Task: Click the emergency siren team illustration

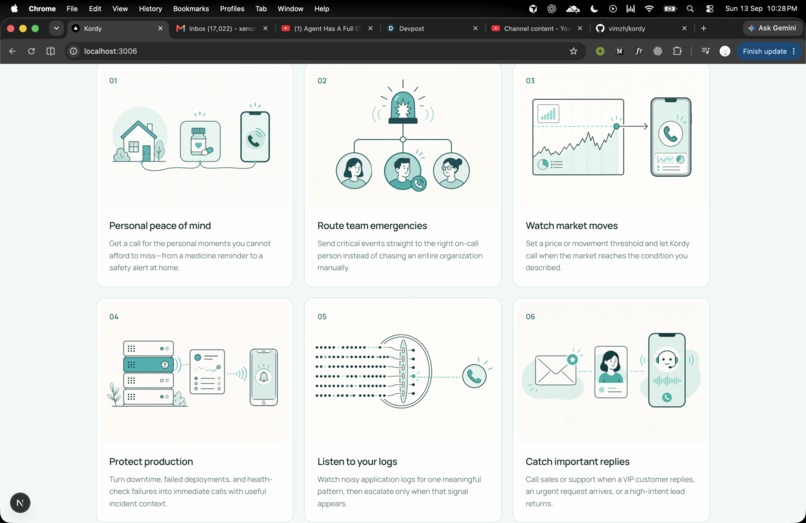Action: tap(402, 136)
